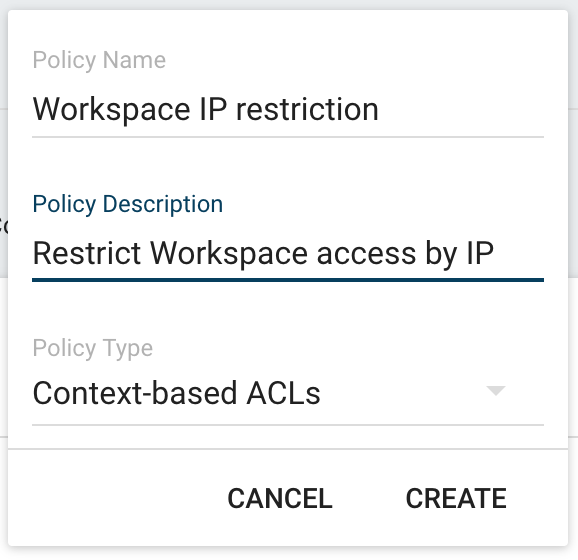
Task: Click the word 'Context-based' in Policy Type
Action: 135,393
